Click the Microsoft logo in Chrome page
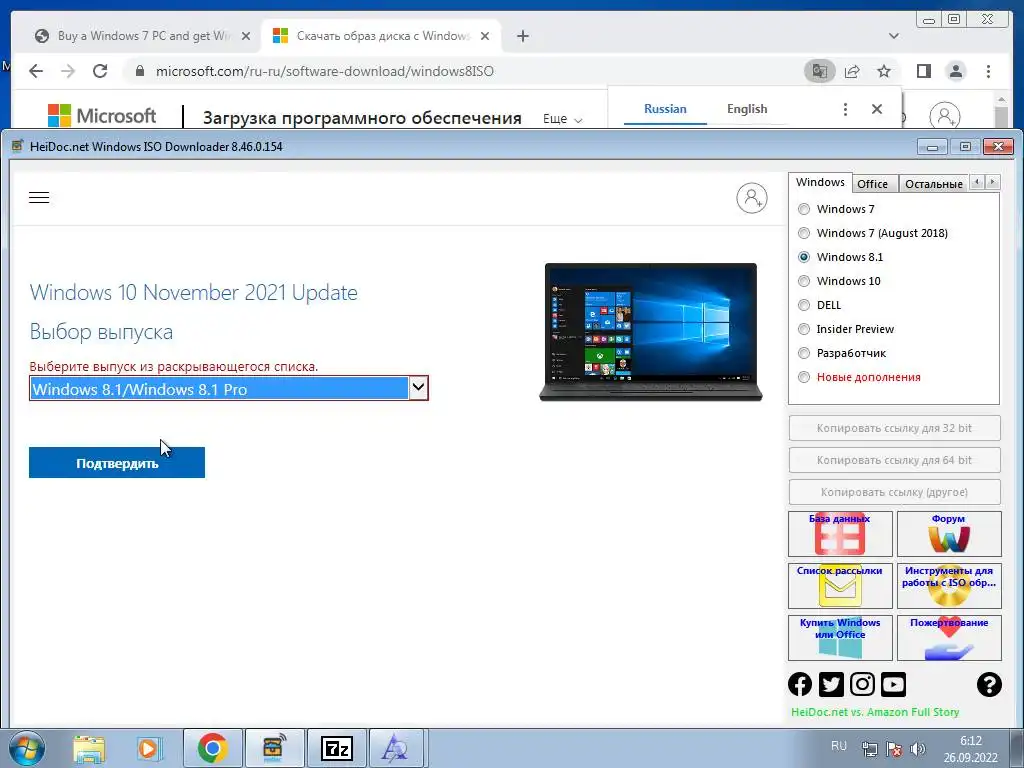The image size is (1024, 768). pos(102,116)
